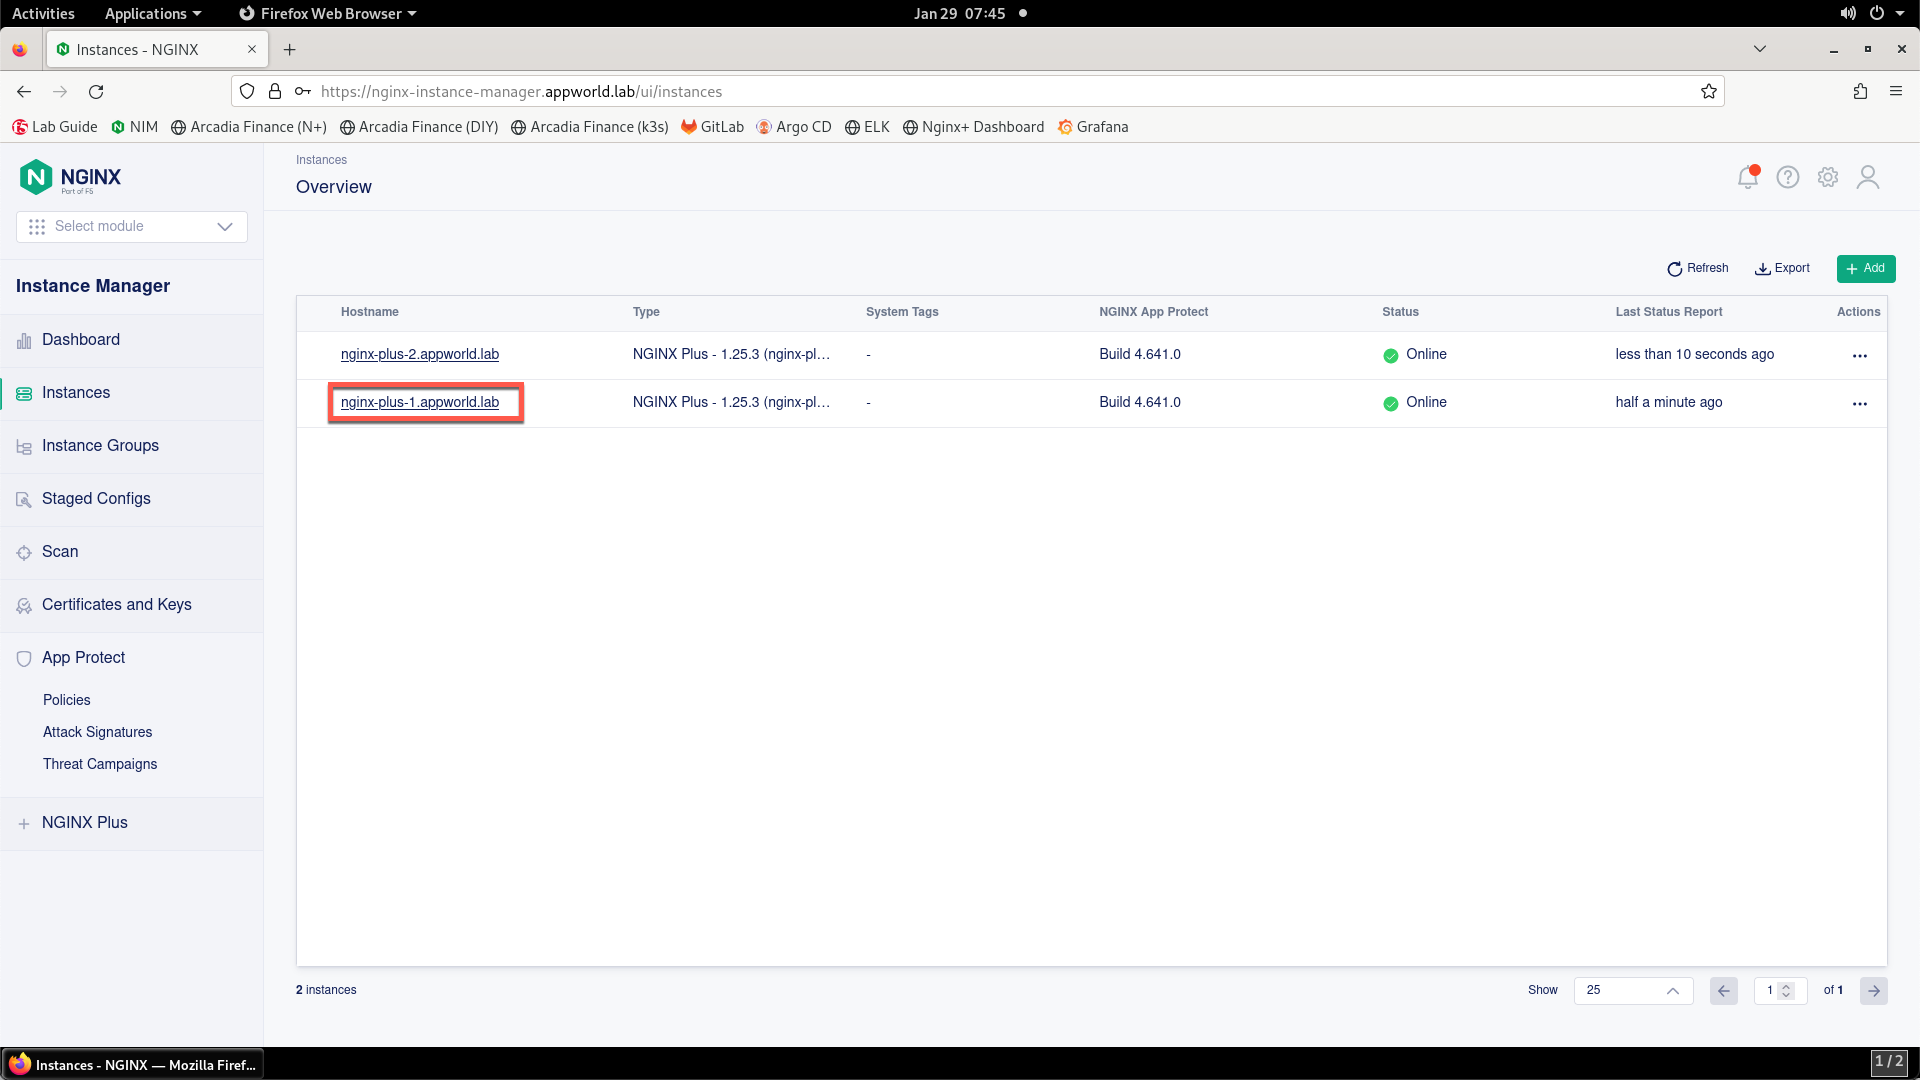Open the settings gear icon
This screenshot has width=1920, height=1080.
[1828, 177]
